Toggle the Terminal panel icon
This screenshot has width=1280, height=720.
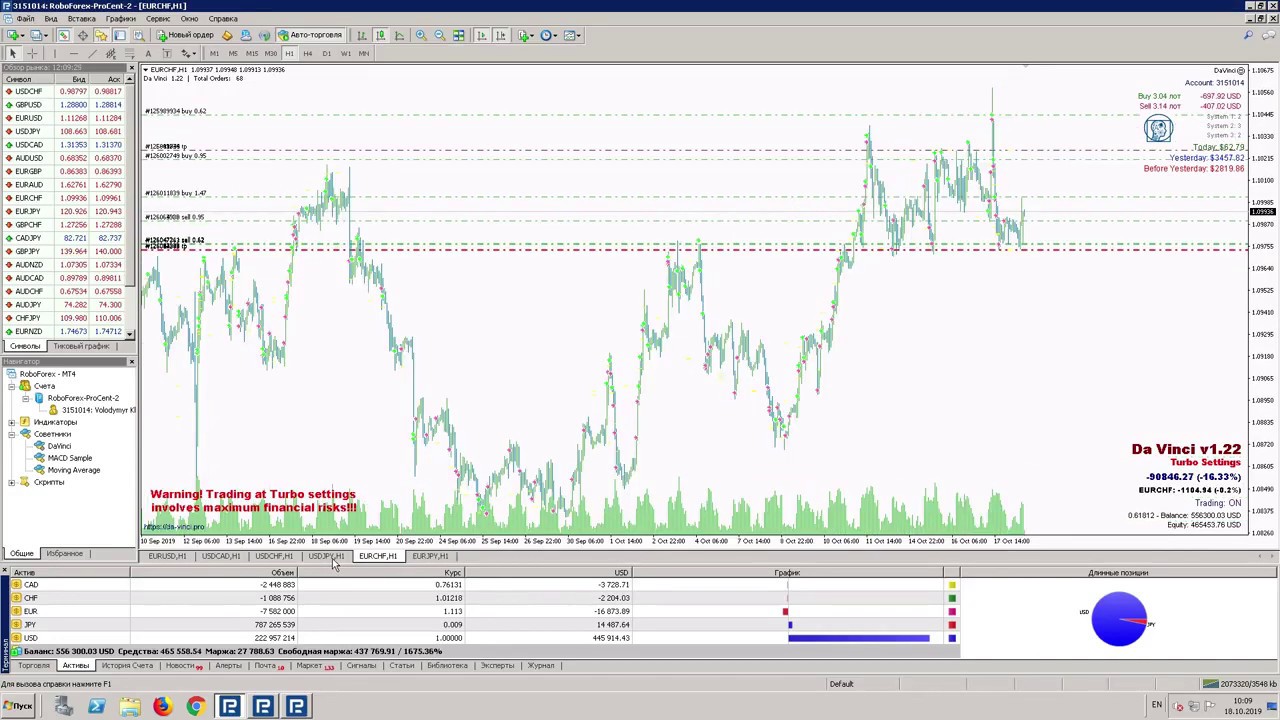point(120,35)
